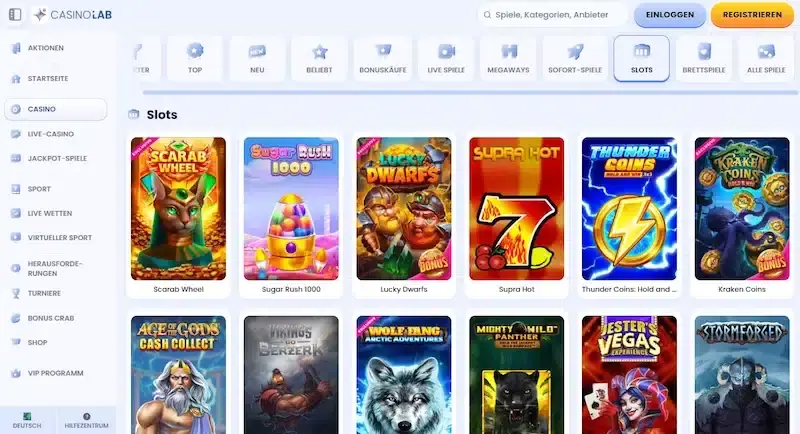Viewport: 800px width, 434px height.
Task: Collapse the sidebar with the panel icon
Action: 15,14
